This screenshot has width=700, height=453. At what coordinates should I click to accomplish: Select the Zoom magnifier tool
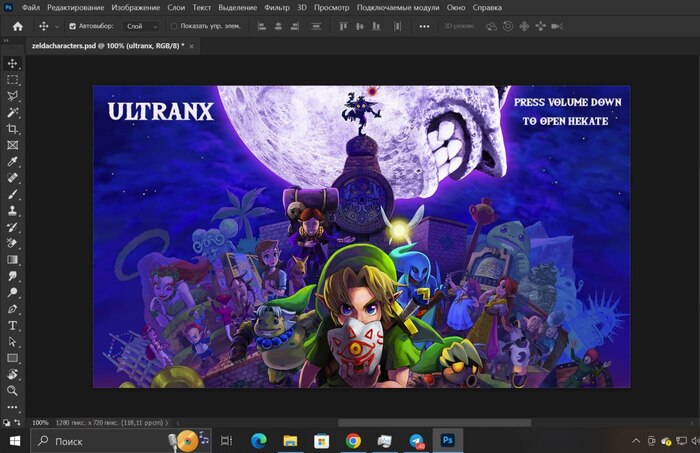(x=13, y=390)
